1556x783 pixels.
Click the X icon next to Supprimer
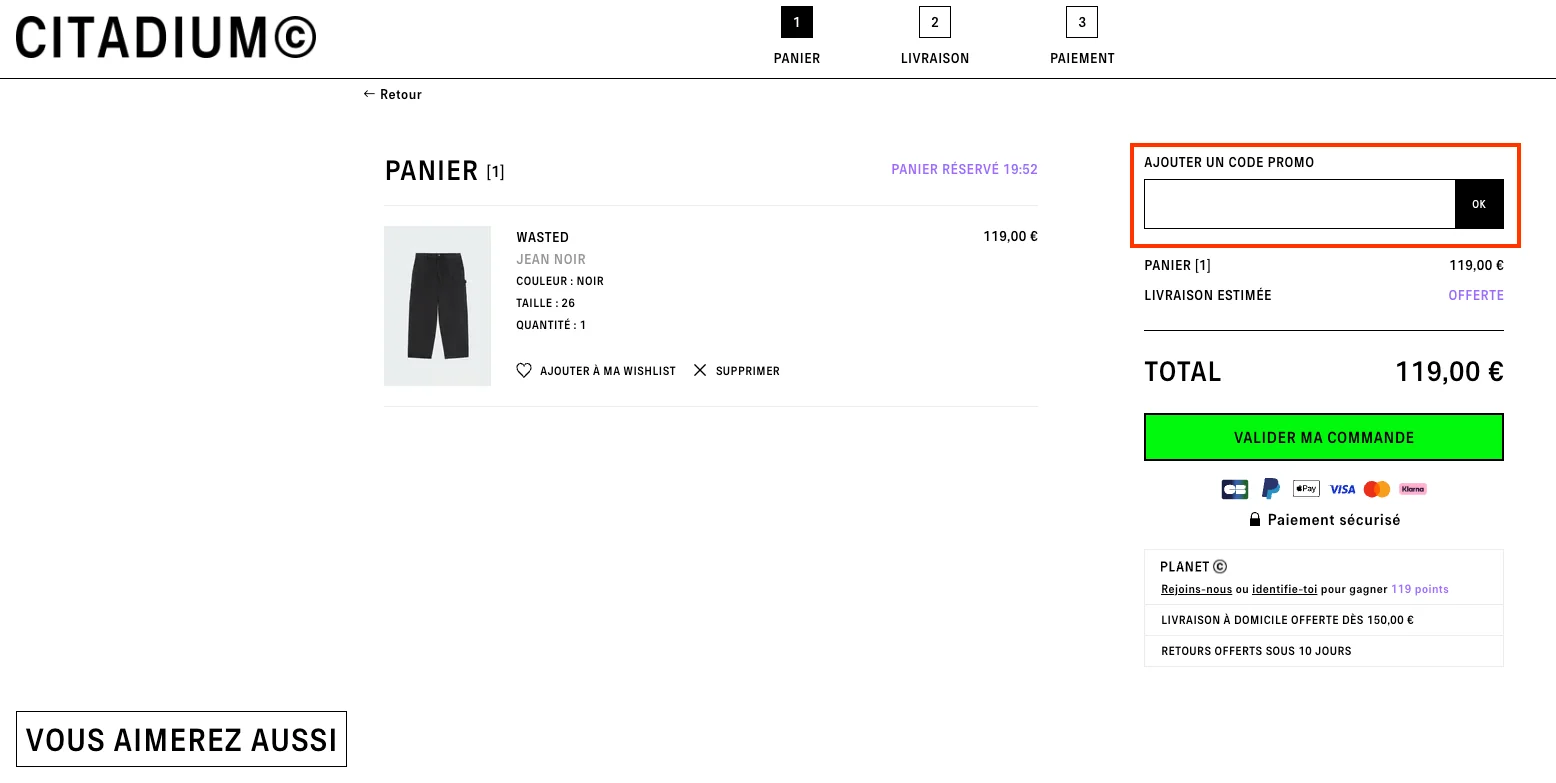(700, 370)
